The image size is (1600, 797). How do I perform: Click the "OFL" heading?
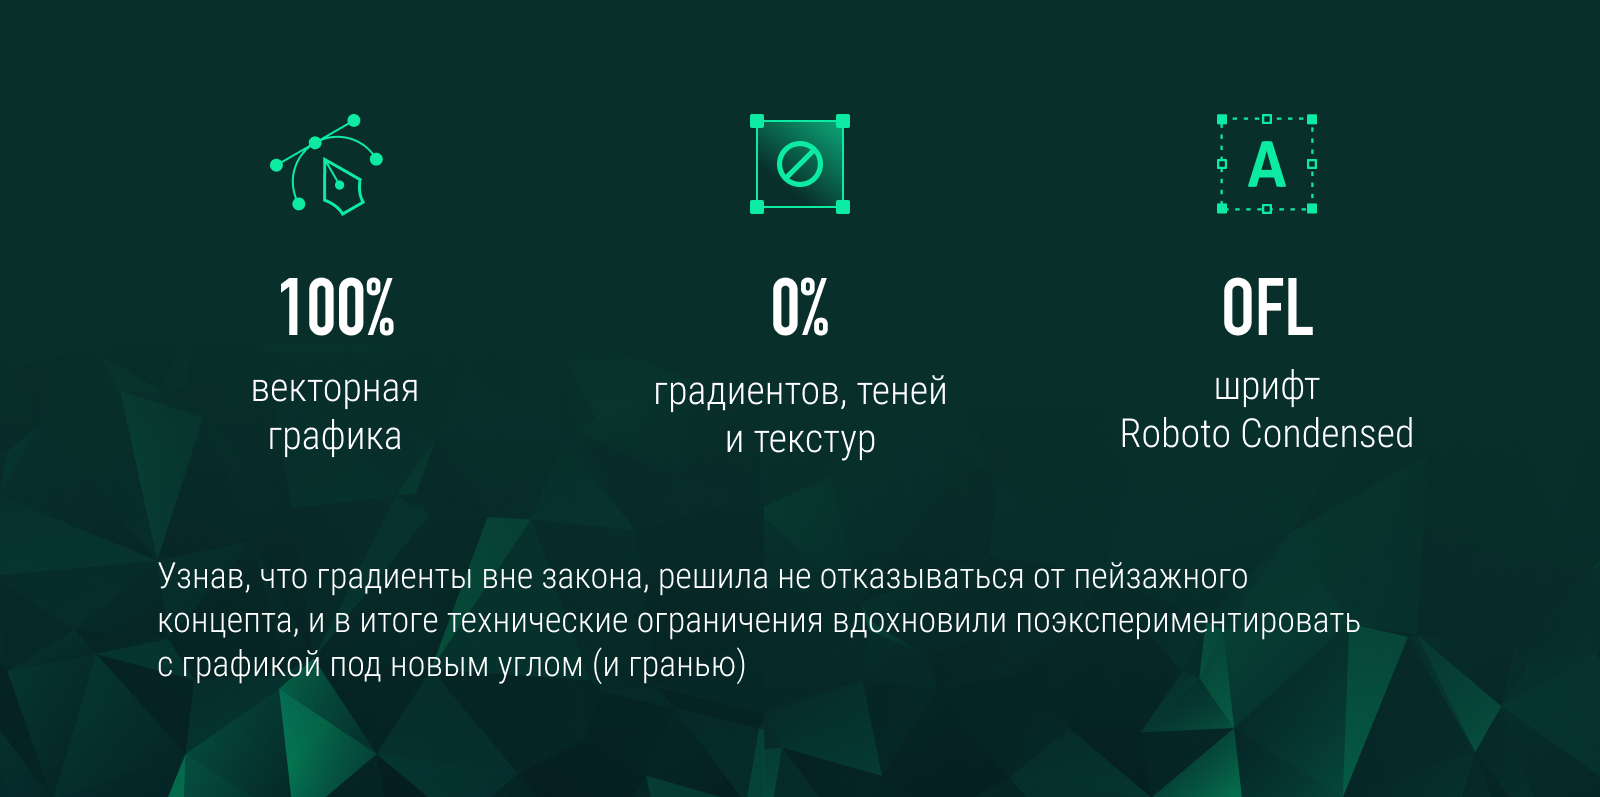[x=1267, y=308]
